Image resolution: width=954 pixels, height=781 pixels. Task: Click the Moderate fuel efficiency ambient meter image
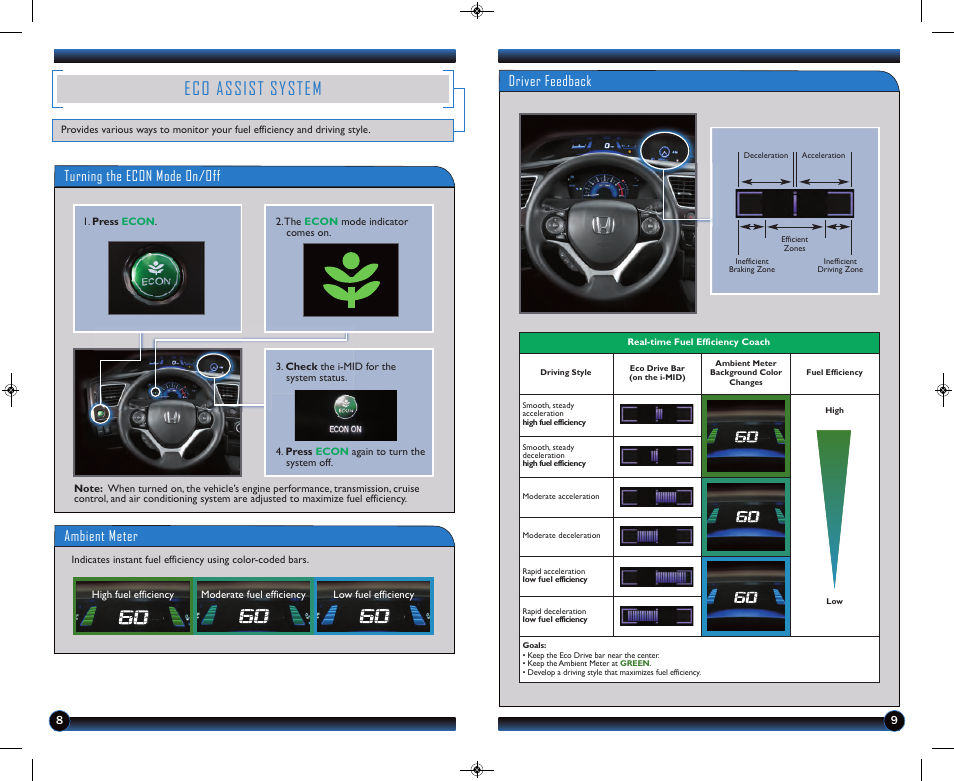point(253,606)
